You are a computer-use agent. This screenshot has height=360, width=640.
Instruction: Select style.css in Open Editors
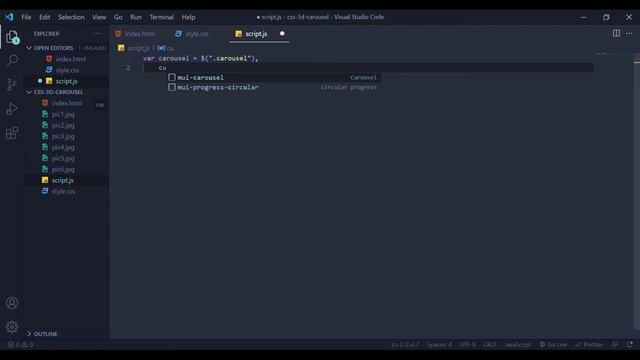point(67,70)
